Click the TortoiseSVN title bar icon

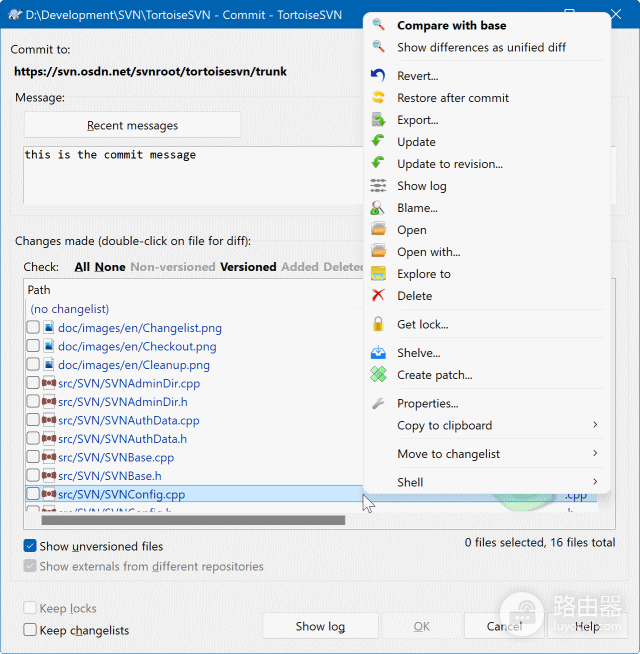tap(15, 15)
